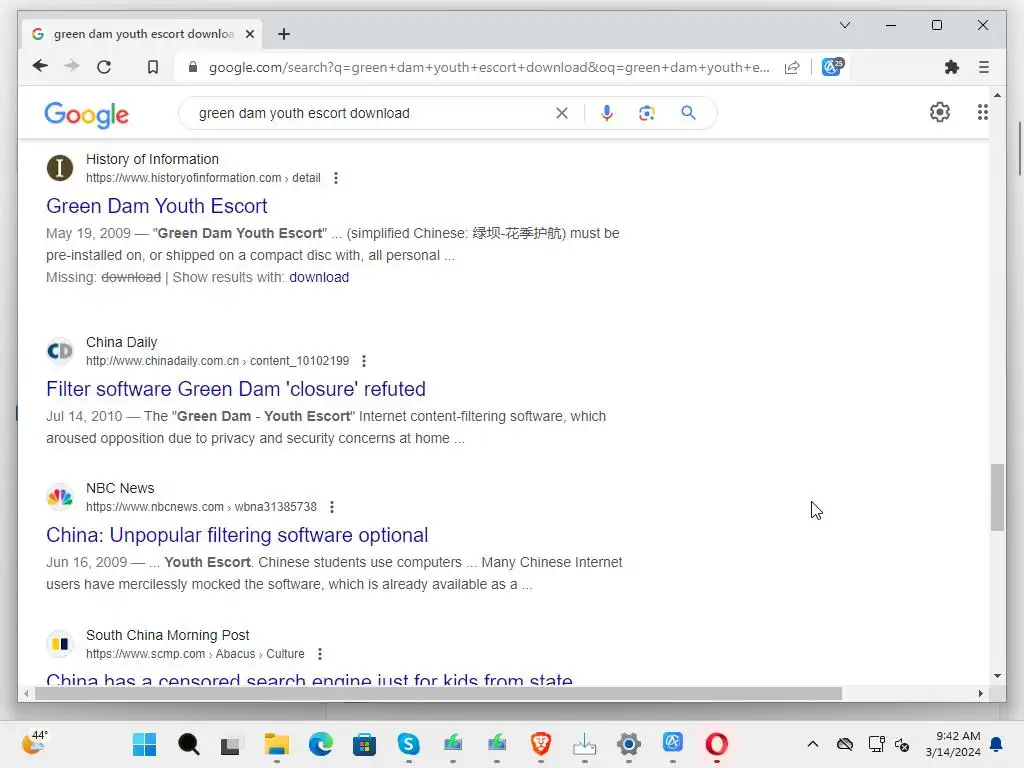
Task: Click the scroll right arrow
Action: click(980, 694)
